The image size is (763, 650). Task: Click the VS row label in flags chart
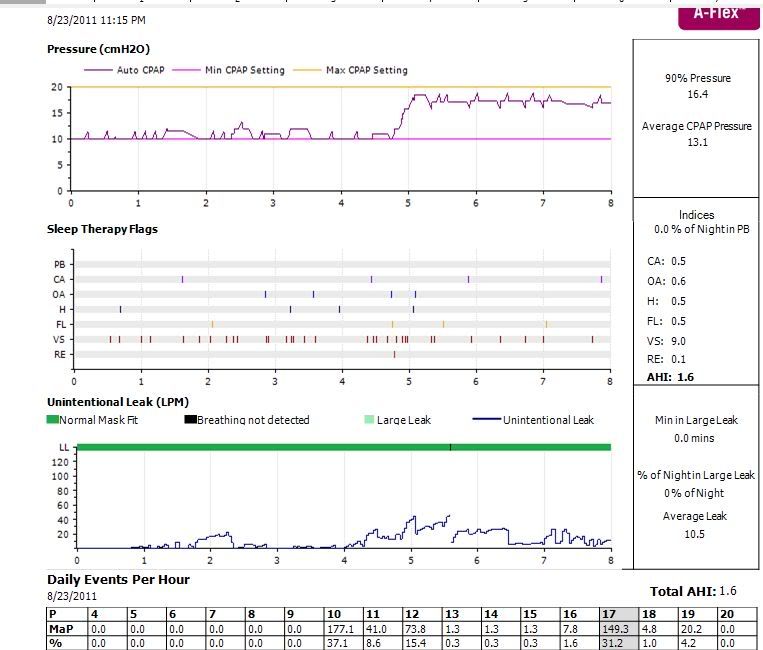59,339
